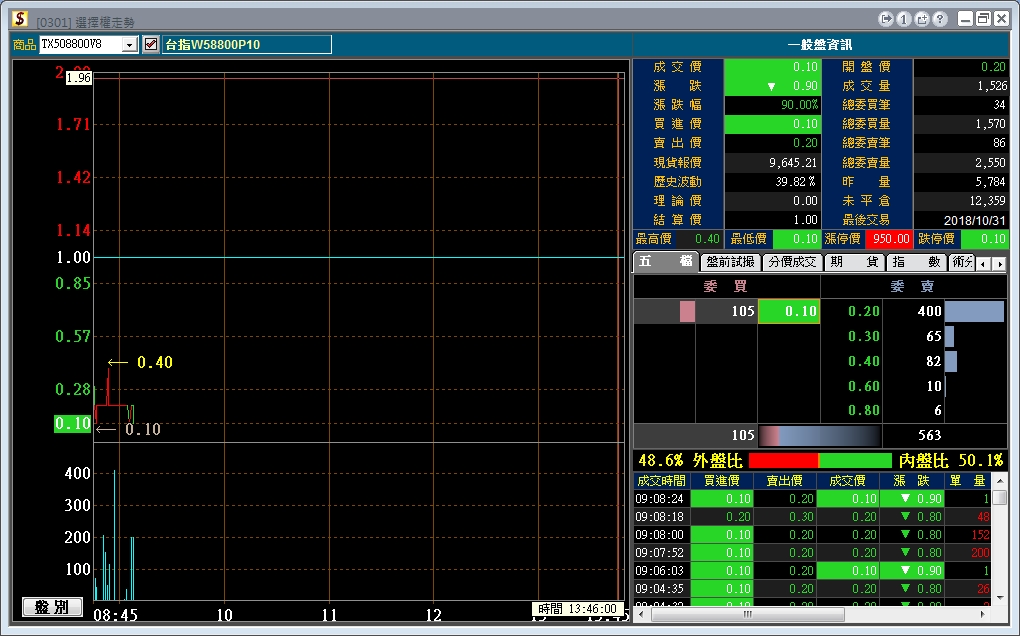Screen dimensions: 1020x636
Task: Open the 分價成交 tab
Action: click(792, 262)
